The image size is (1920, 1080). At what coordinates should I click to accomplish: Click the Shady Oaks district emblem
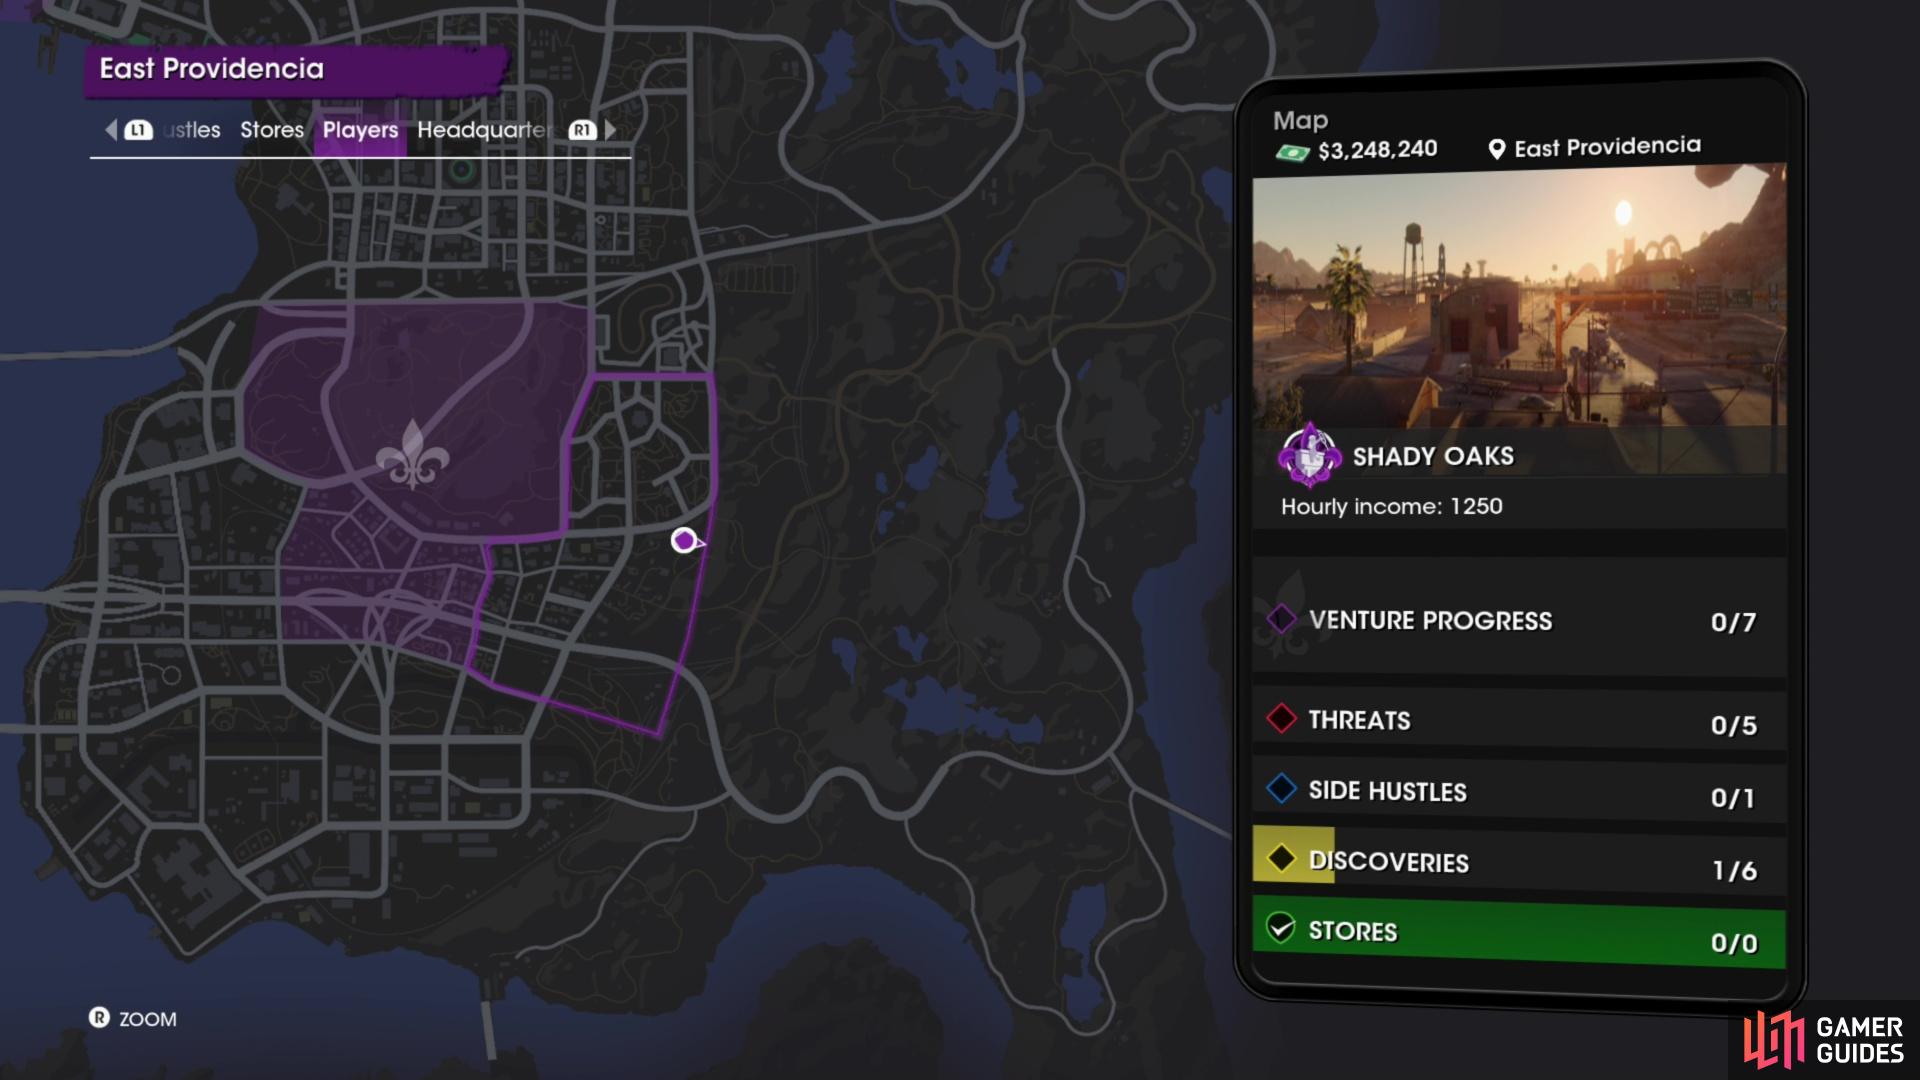pos(1309,455)
